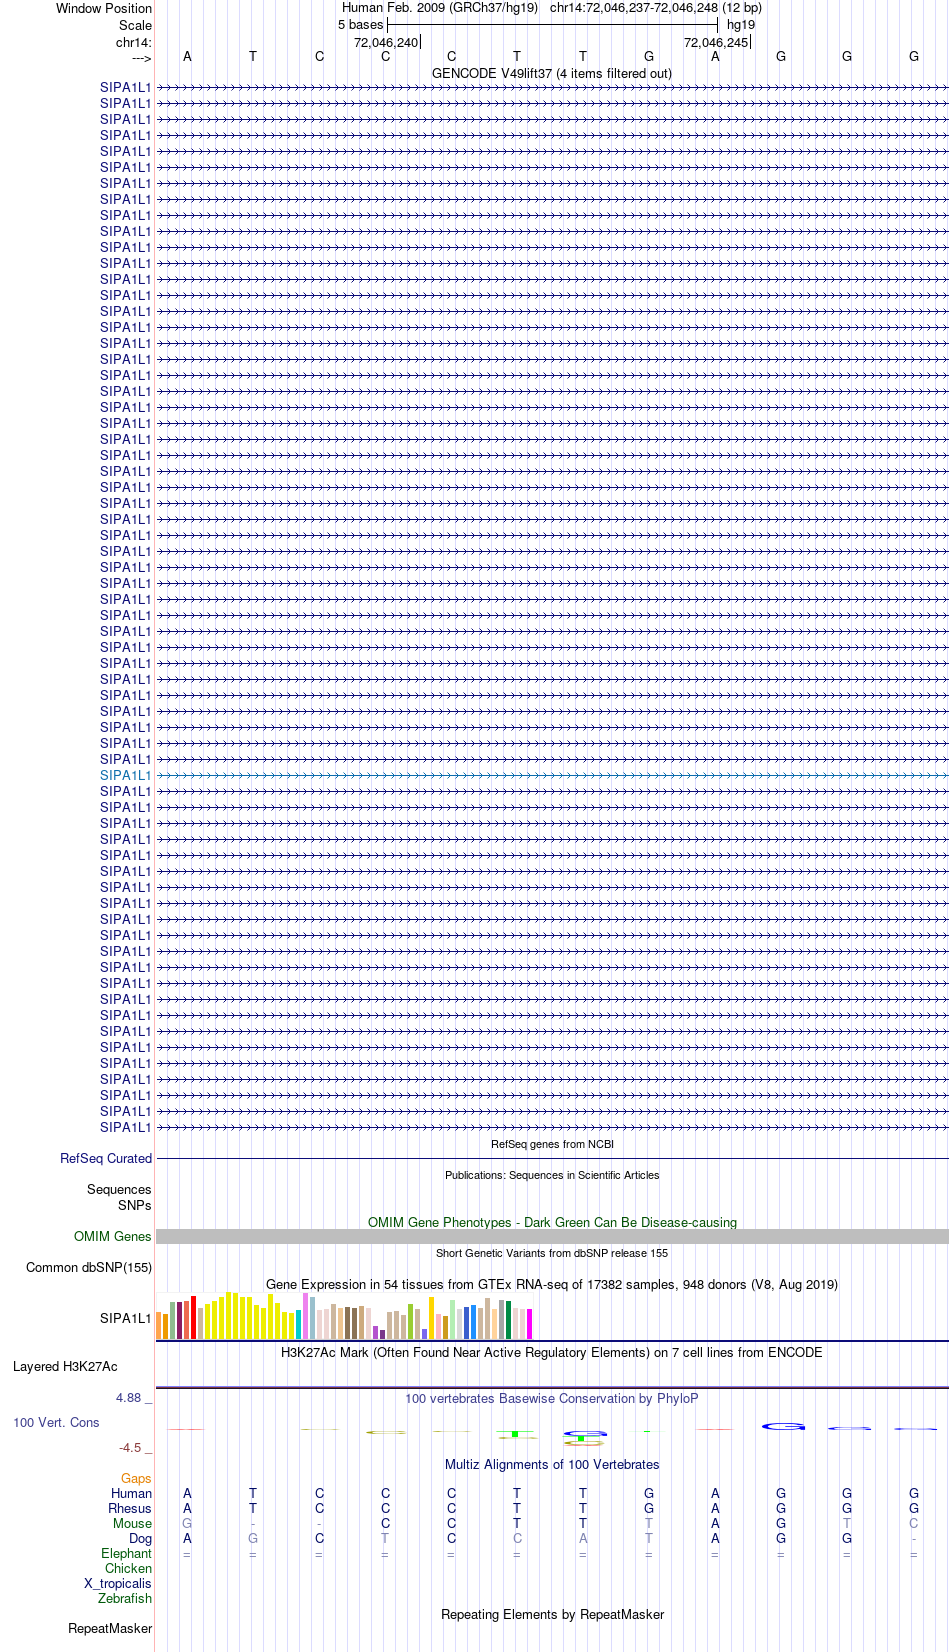Open the GTEx Gene Expression track heading
Image resolution: width=950 pixels, height=1652 pixels.
pos(552,1284)
